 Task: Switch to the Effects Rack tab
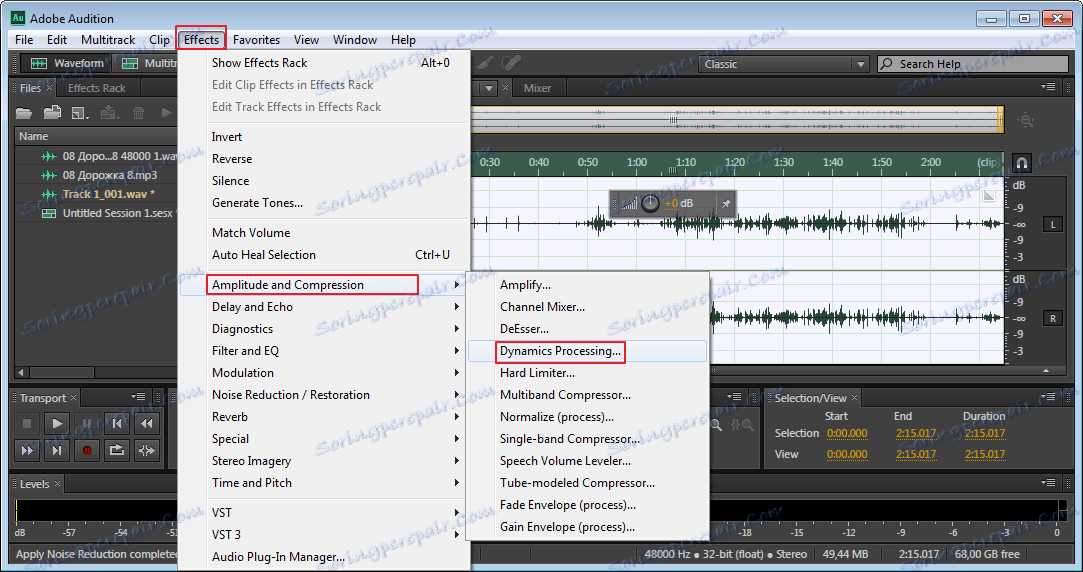click(97, 88)
